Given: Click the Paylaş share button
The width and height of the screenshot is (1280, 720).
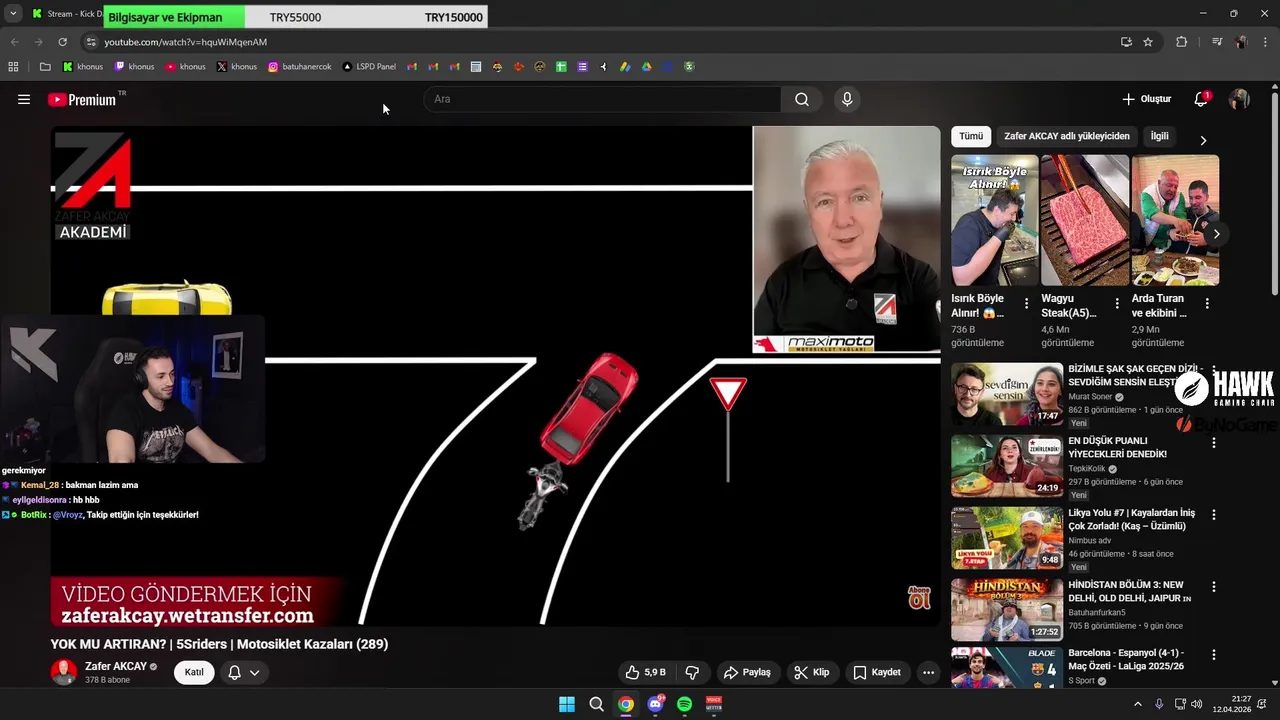Looking at the screenshot, I should click(x=747, y=672).
